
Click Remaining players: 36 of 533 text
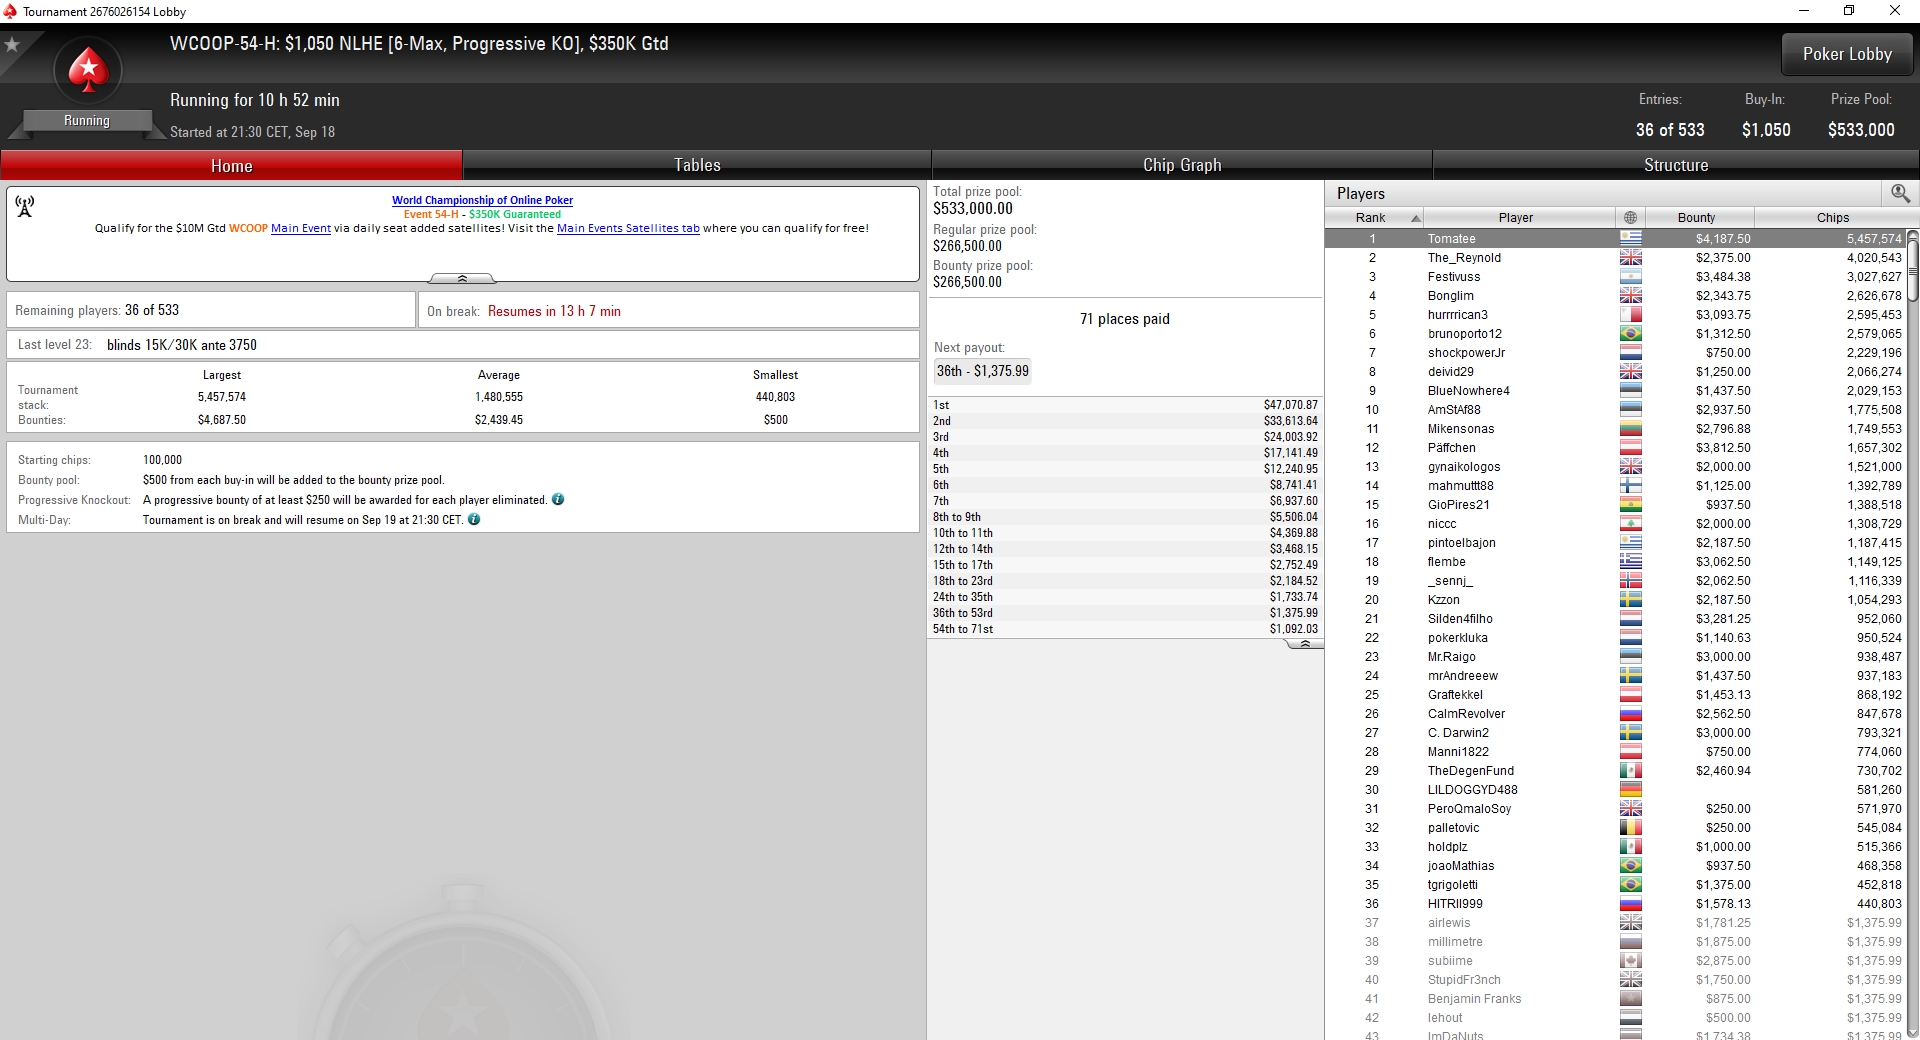[97, 310]
